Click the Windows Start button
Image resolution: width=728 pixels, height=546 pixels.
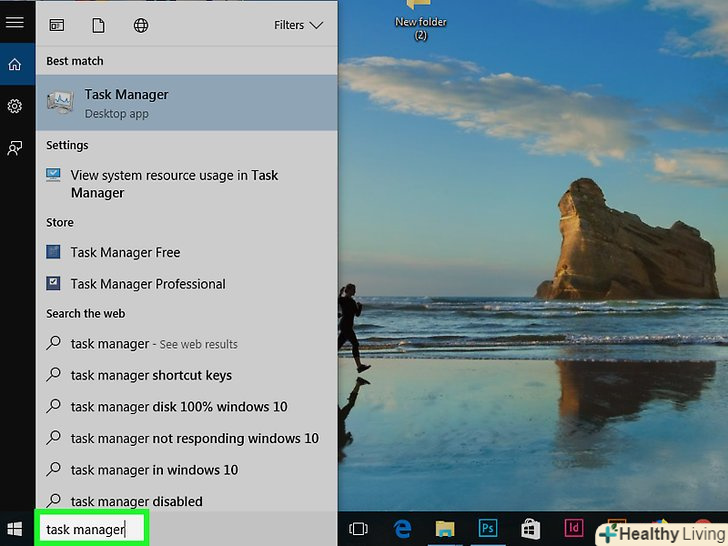[16, 529]
